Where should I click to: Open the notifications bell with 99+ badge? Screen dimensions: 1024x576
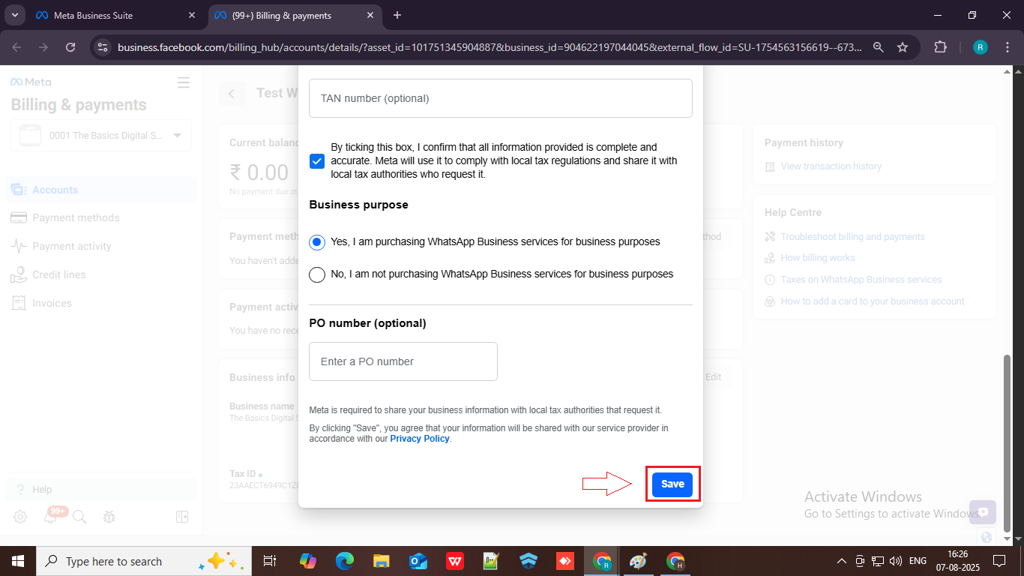pos(51,516)
